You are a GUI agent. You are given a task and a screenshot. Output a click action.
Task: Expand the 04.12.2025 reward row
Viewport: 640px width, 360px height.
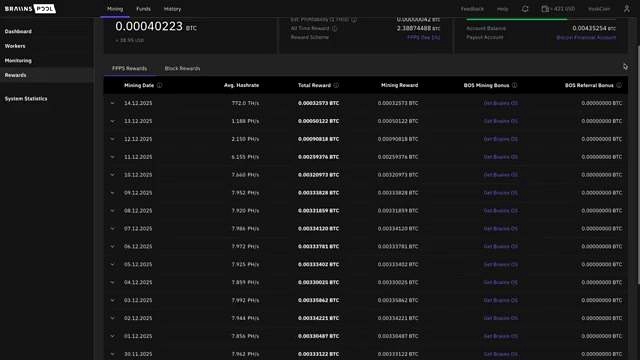112,282
